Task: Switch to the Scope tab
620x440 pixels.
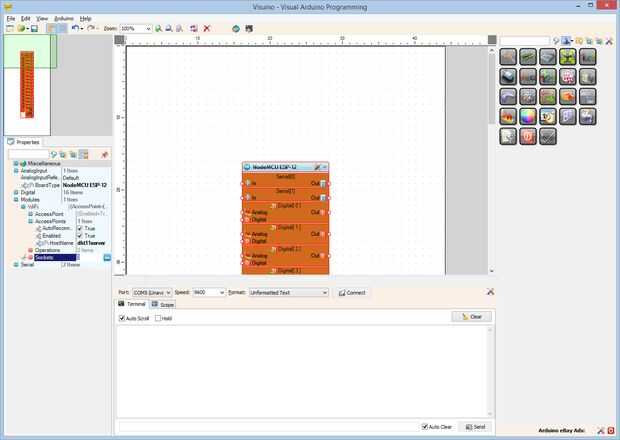Action: (x=163, y=304)
